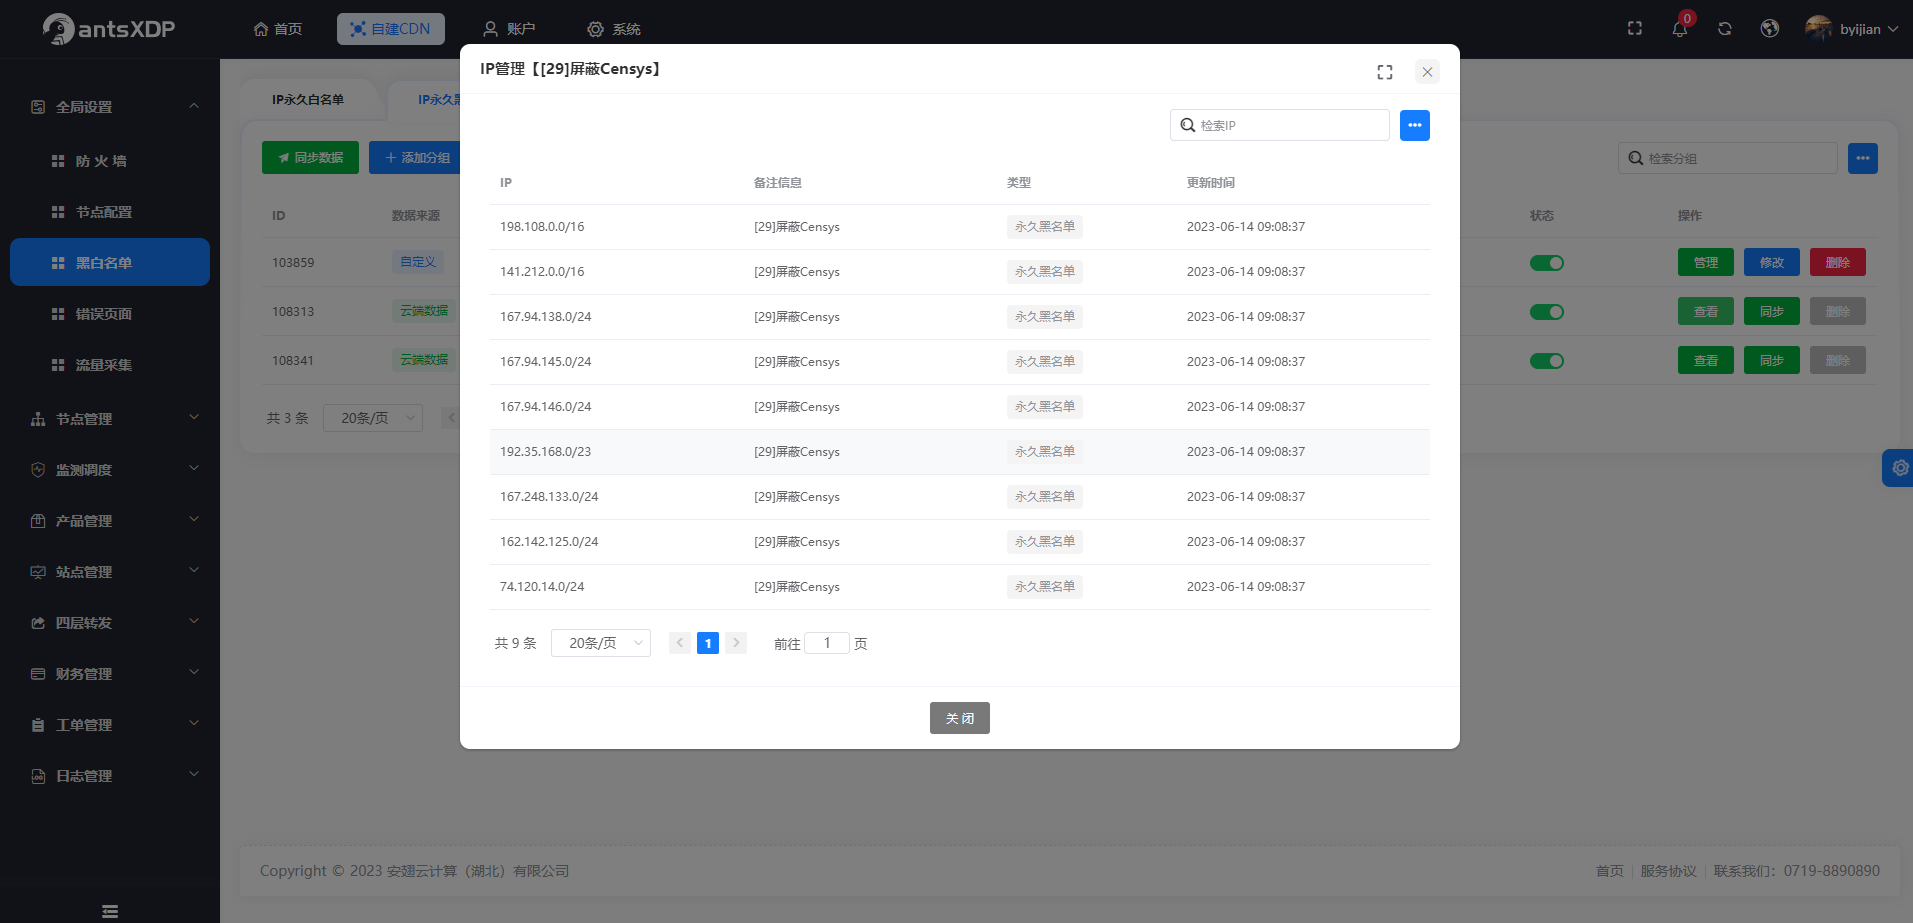The height and width of the screenshot is (923, 1913).
Task: Click the 前往 page number input
Action: pos(827,643)
